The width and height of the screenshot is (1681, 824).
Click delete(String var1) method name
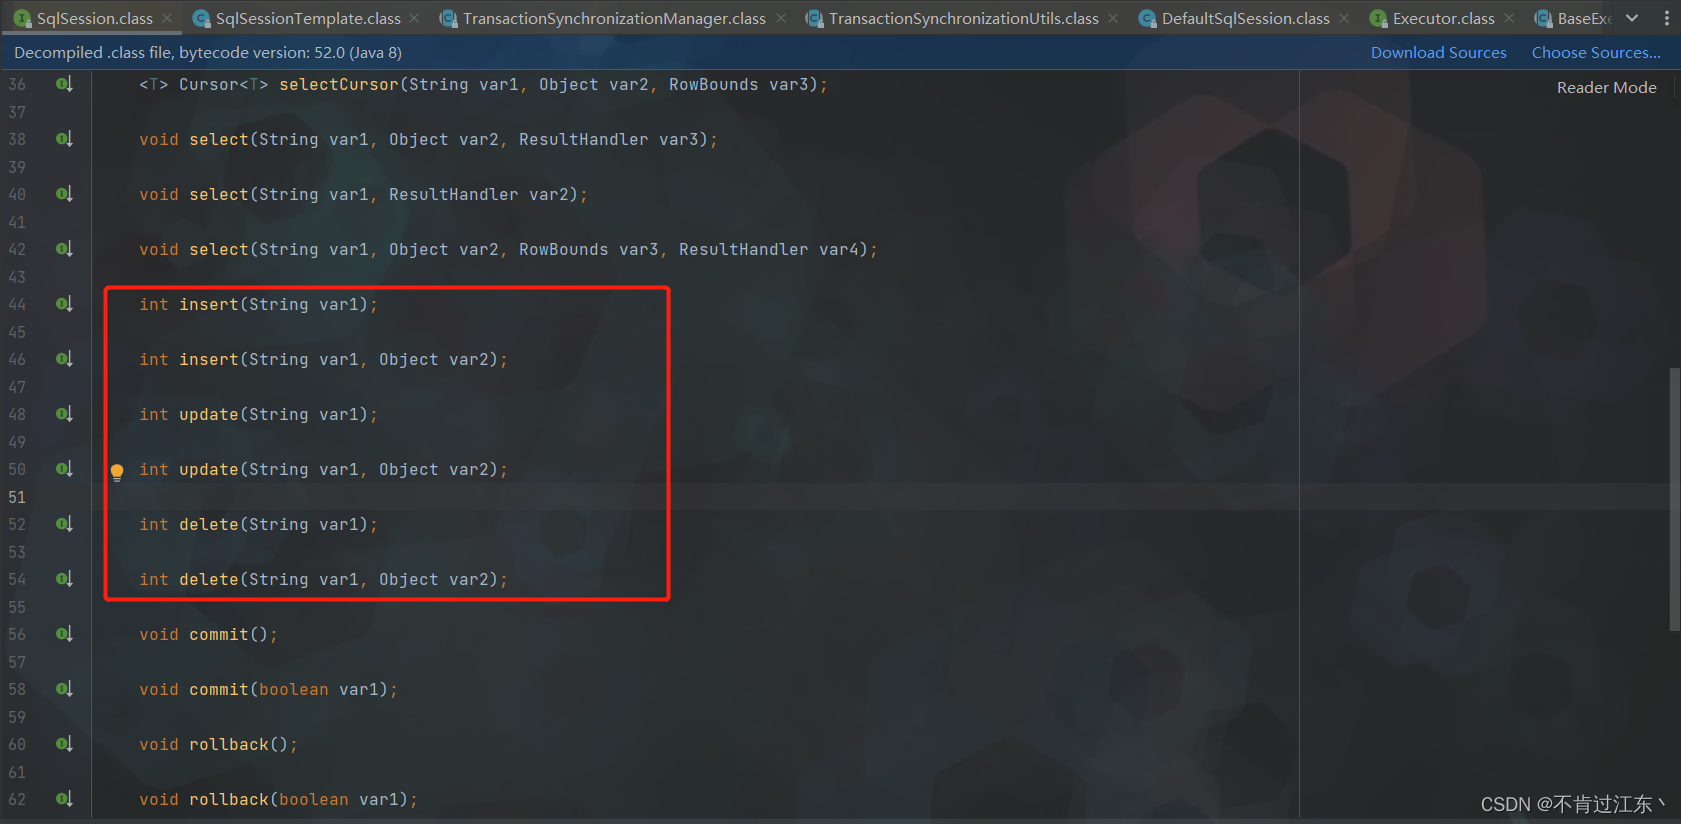click(x=208, y=525)
